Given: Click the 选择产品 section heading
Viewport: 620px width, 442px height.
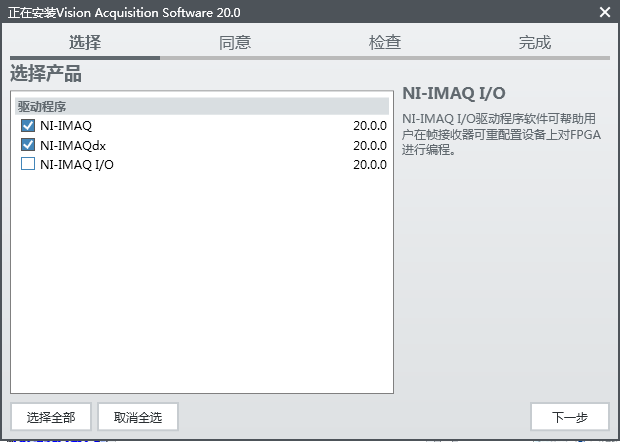Looking at the screenshot, I should click(x=46, y=74).
